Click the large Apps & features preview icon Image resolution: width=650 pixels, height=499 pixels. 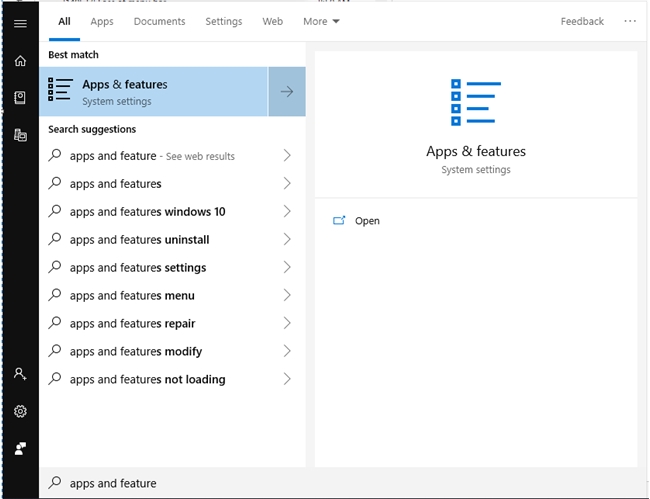click(x=476, y=102)
